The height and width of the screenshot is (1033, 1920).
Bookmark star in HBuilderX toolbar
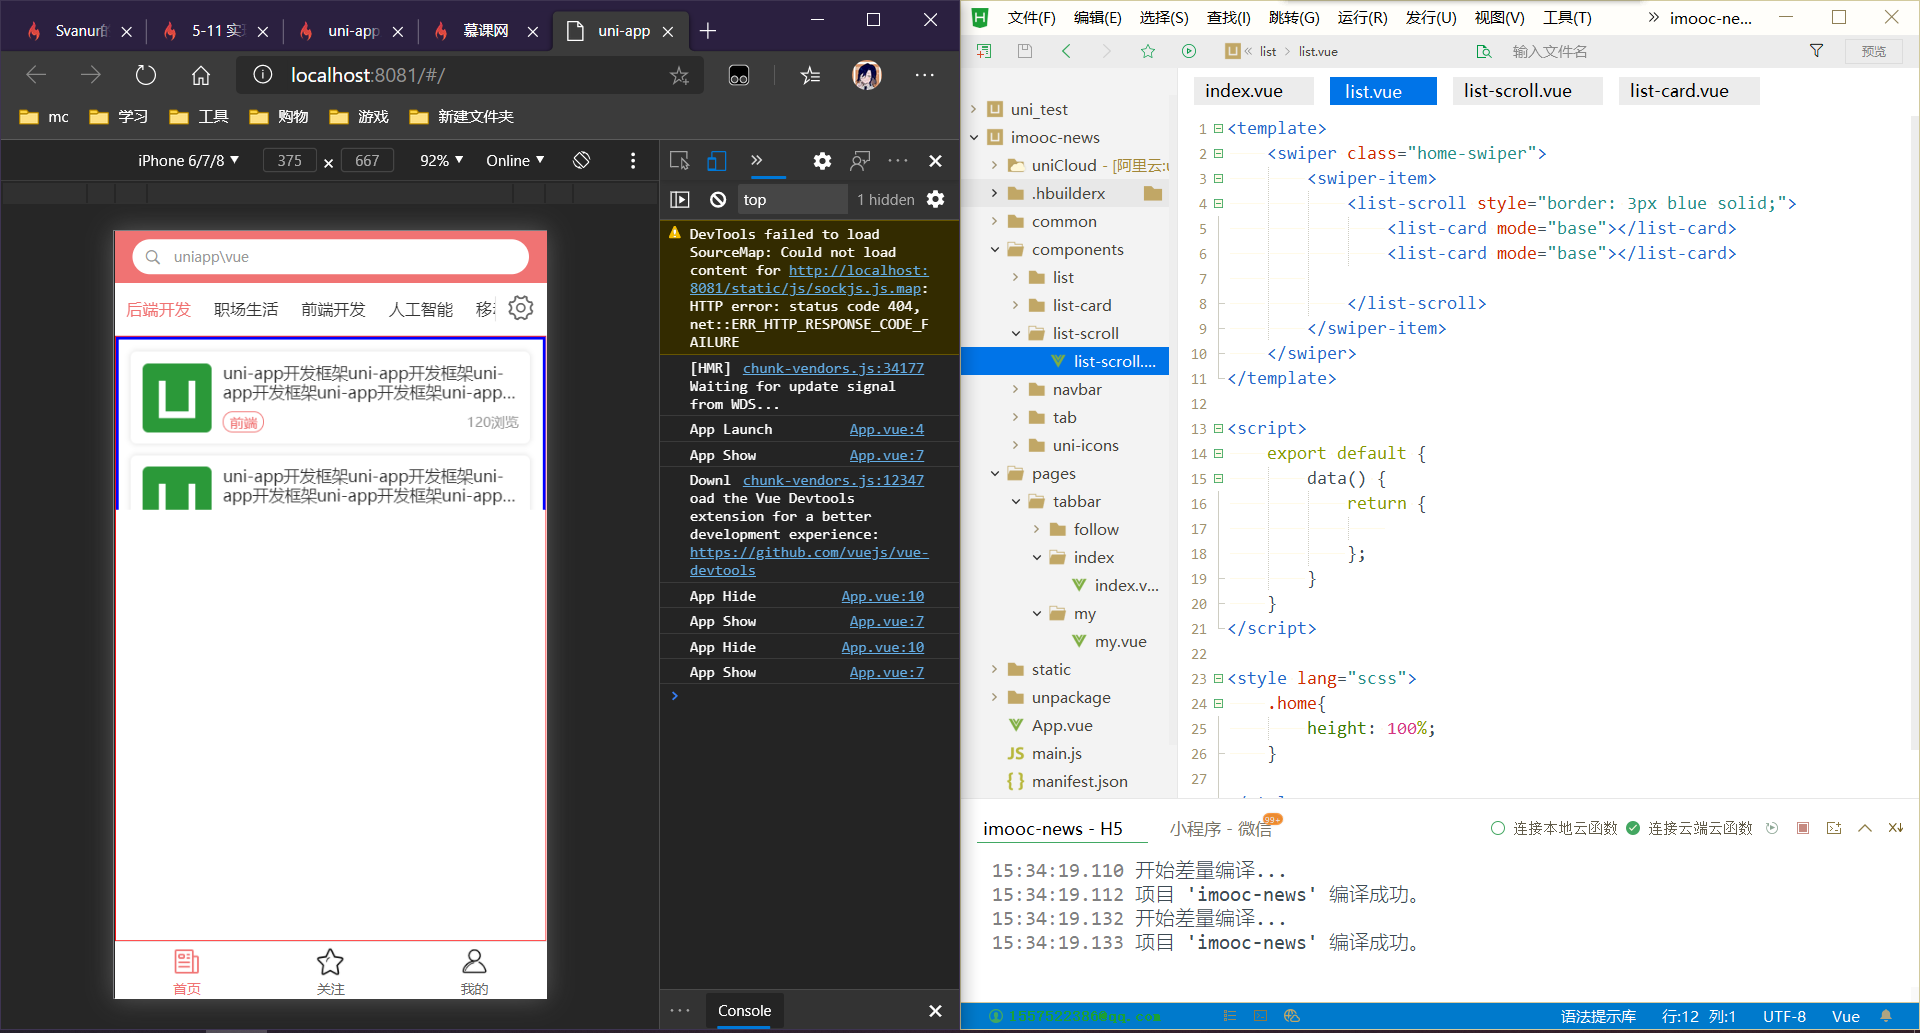(1148, 51)
